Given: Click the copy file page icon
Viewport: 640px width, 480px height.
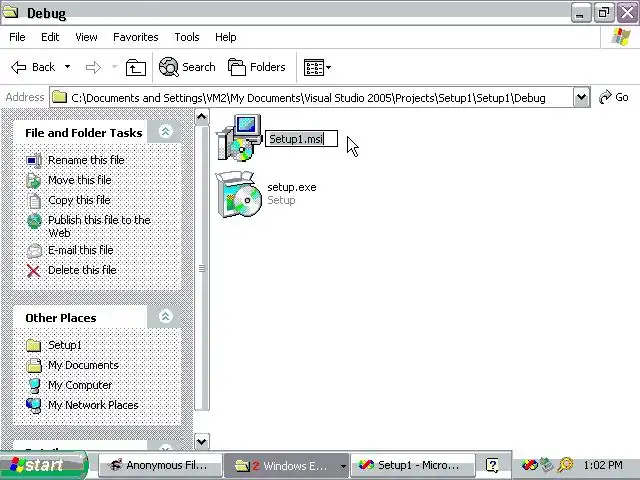Looking at the screenshot, I should [x=34, y=200].
